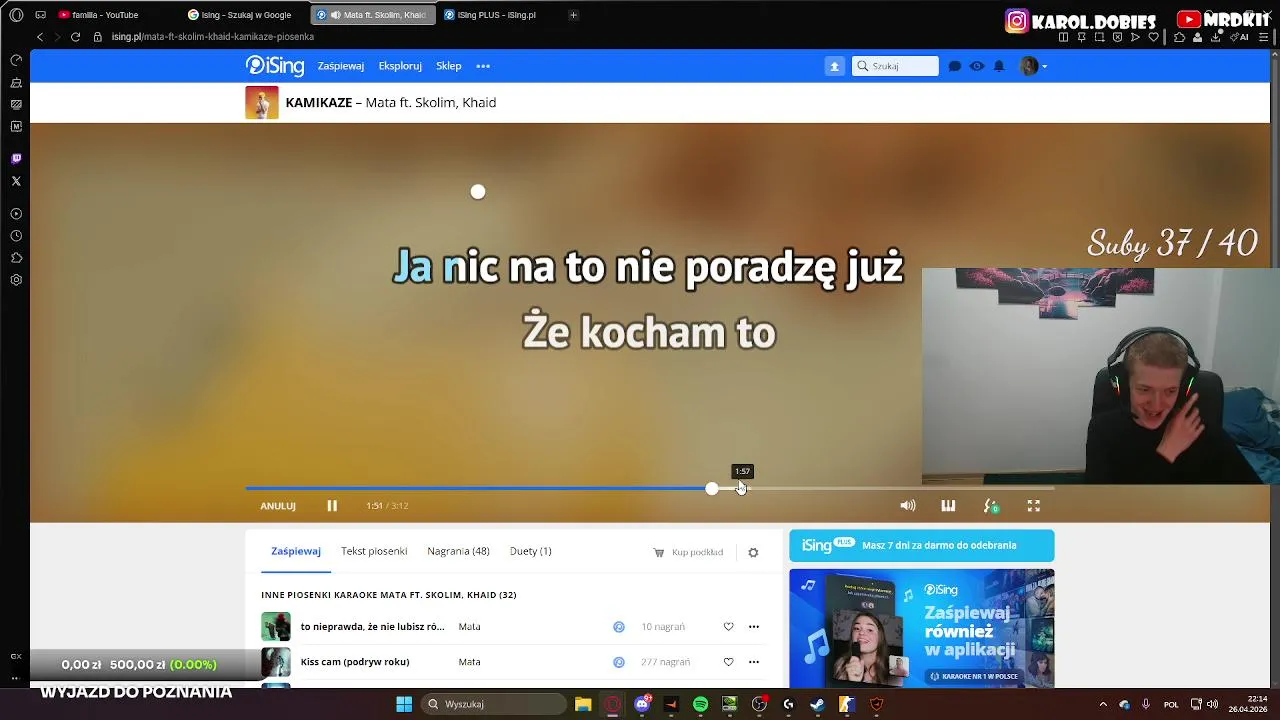Open notifications bell

click(999, 66)
